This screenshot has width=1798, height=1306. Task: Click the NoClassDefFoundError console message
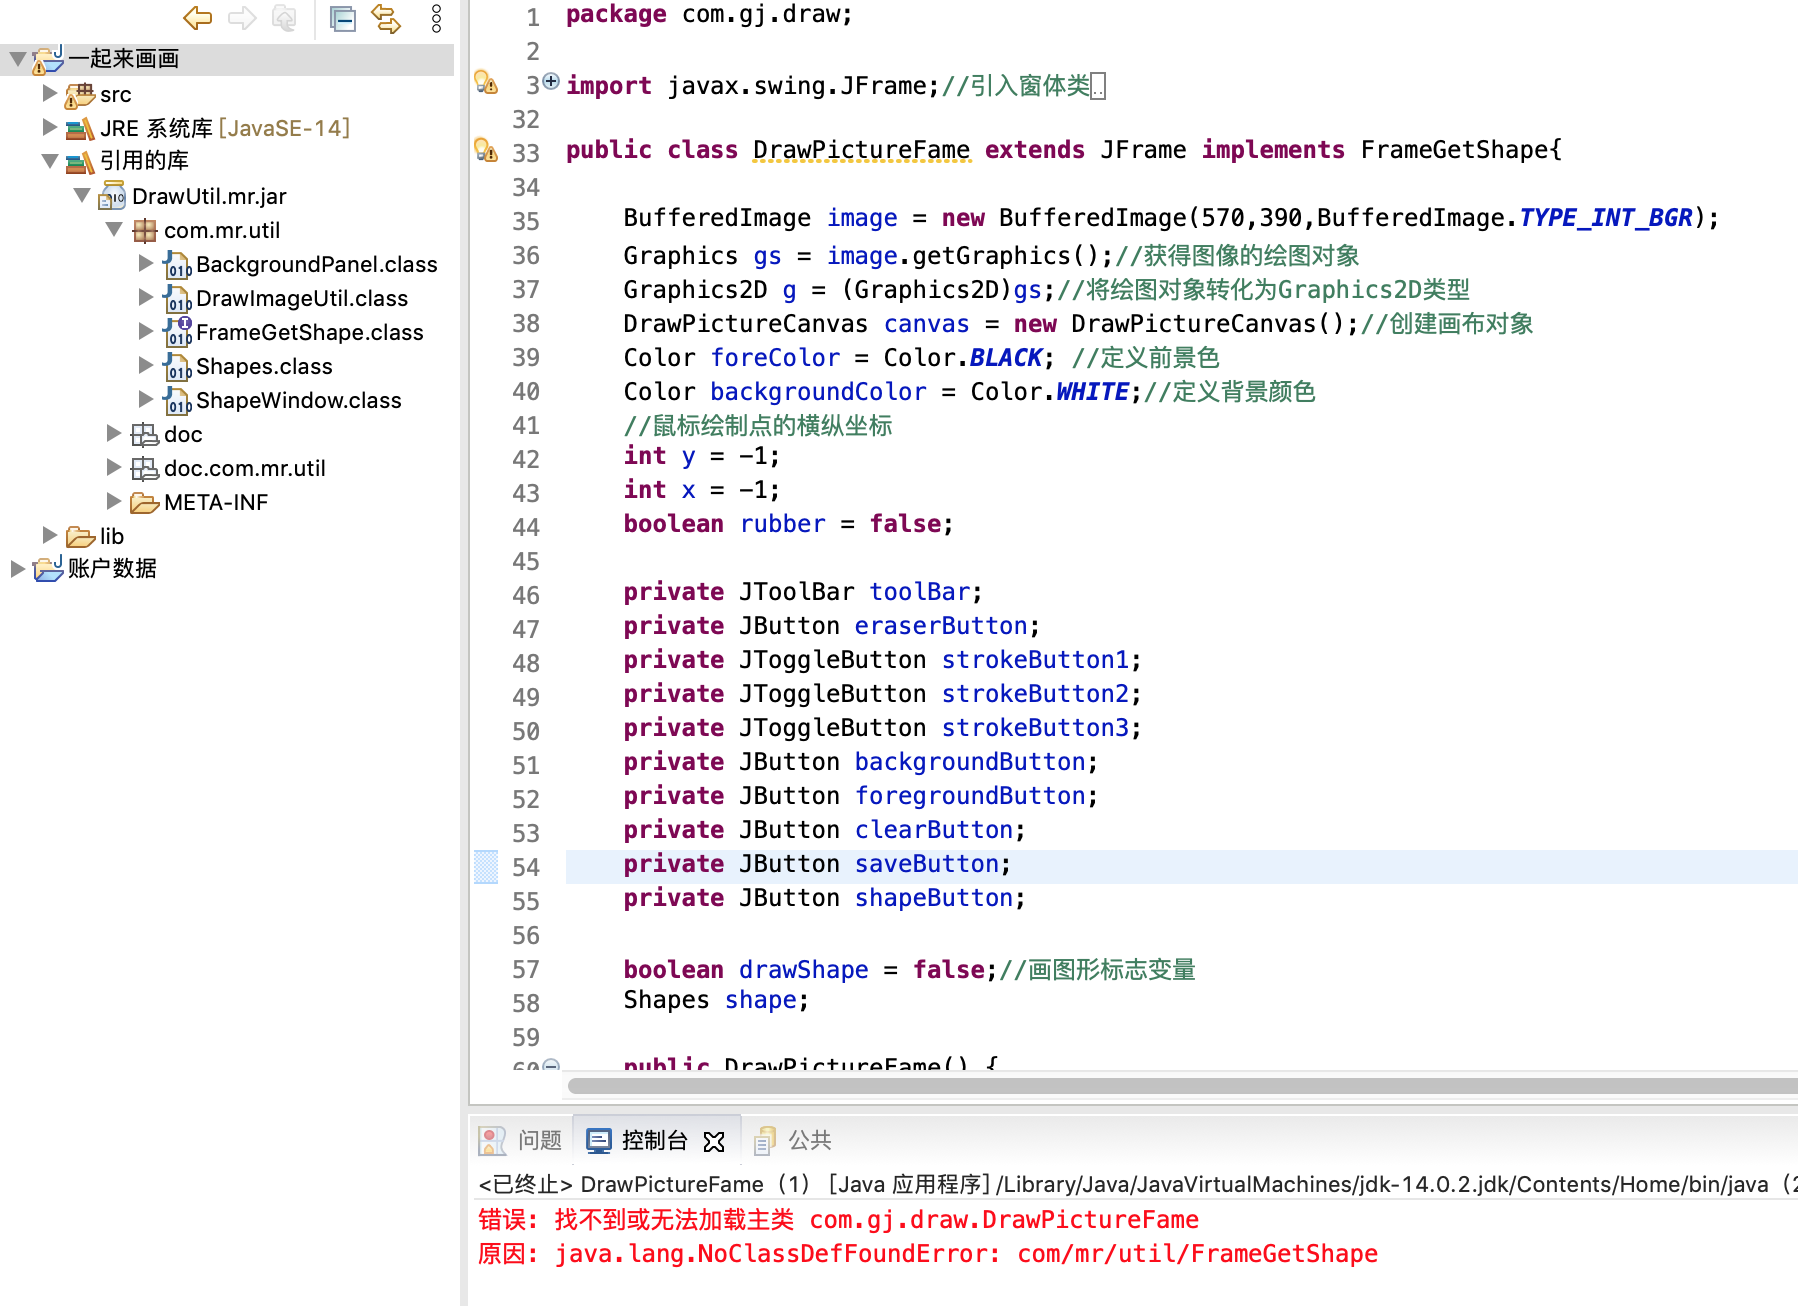click(x=927, y=1254)
